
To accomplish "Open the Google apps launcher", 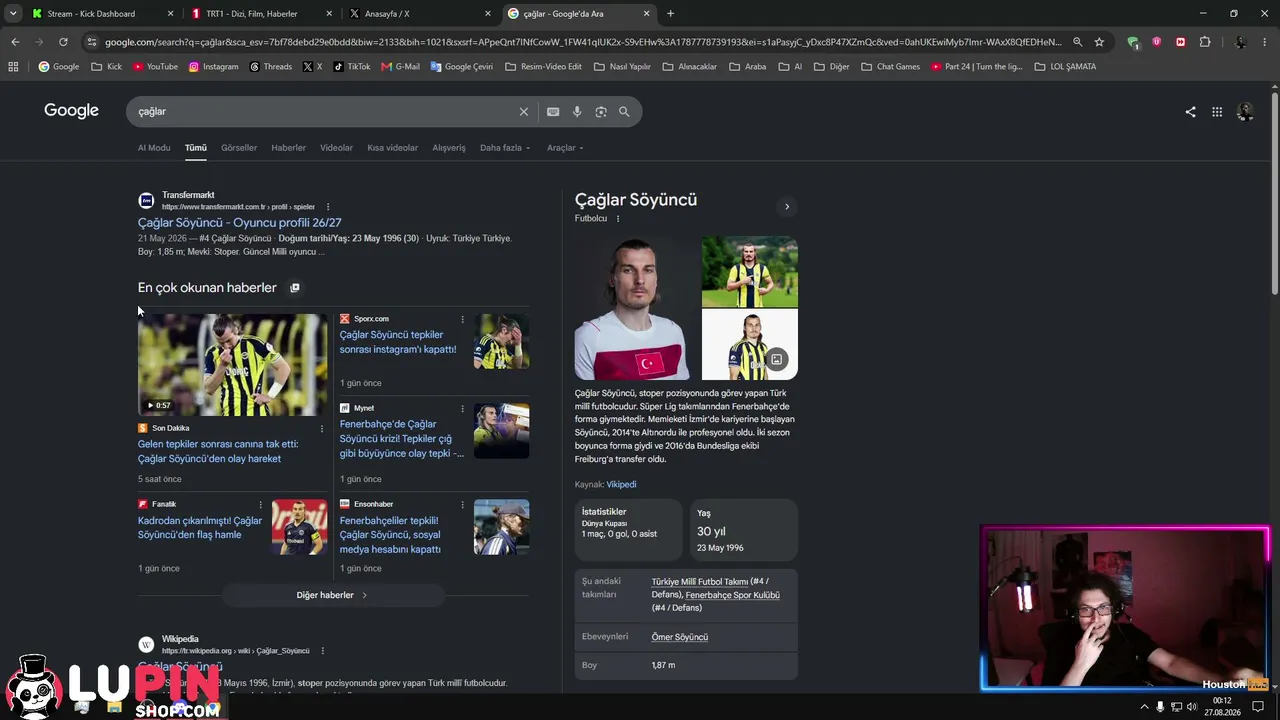I will [x=1217, y=112].
